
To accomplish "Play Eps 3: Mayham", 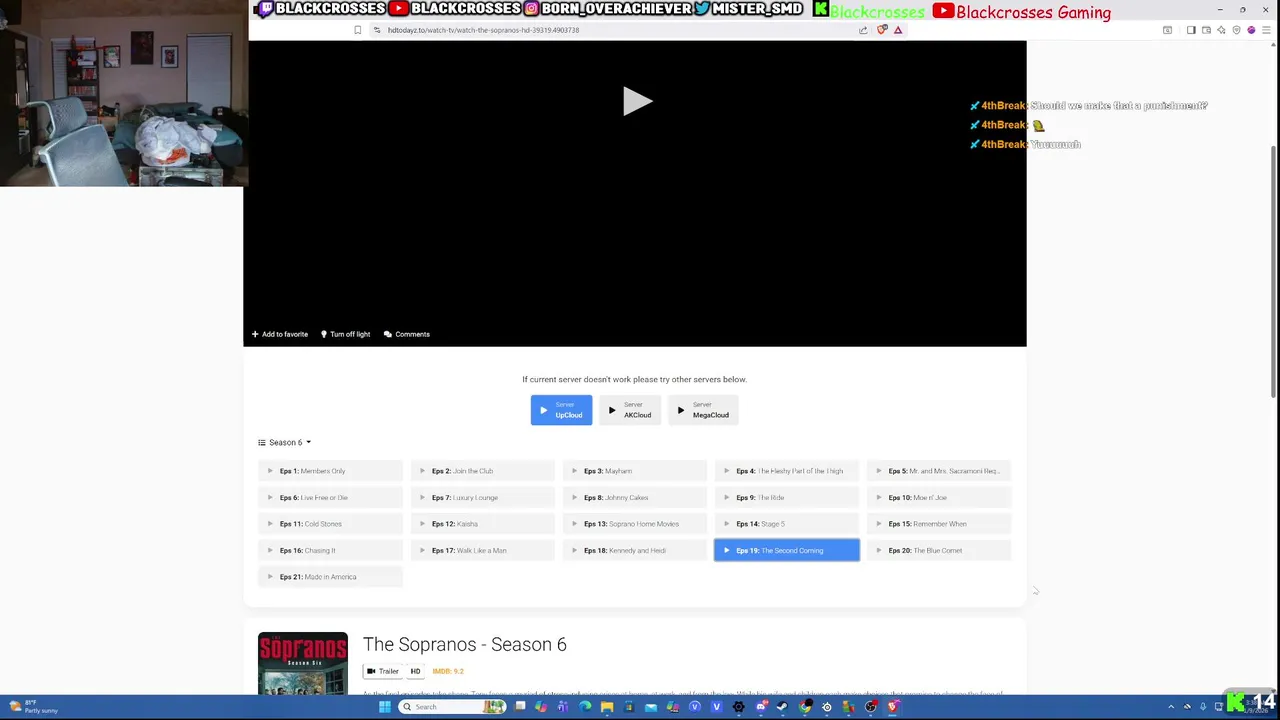I will point(634,471).
